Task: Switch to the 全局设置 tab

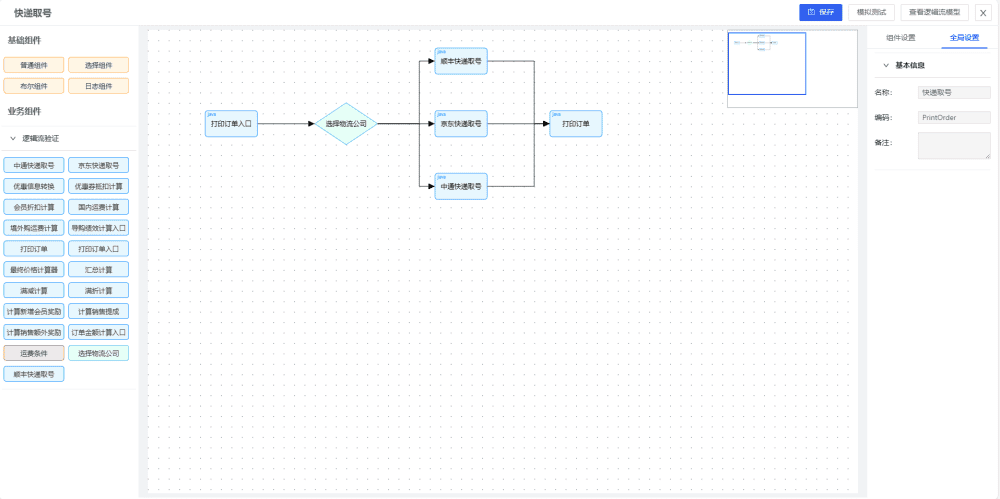Action: point(965,37)
